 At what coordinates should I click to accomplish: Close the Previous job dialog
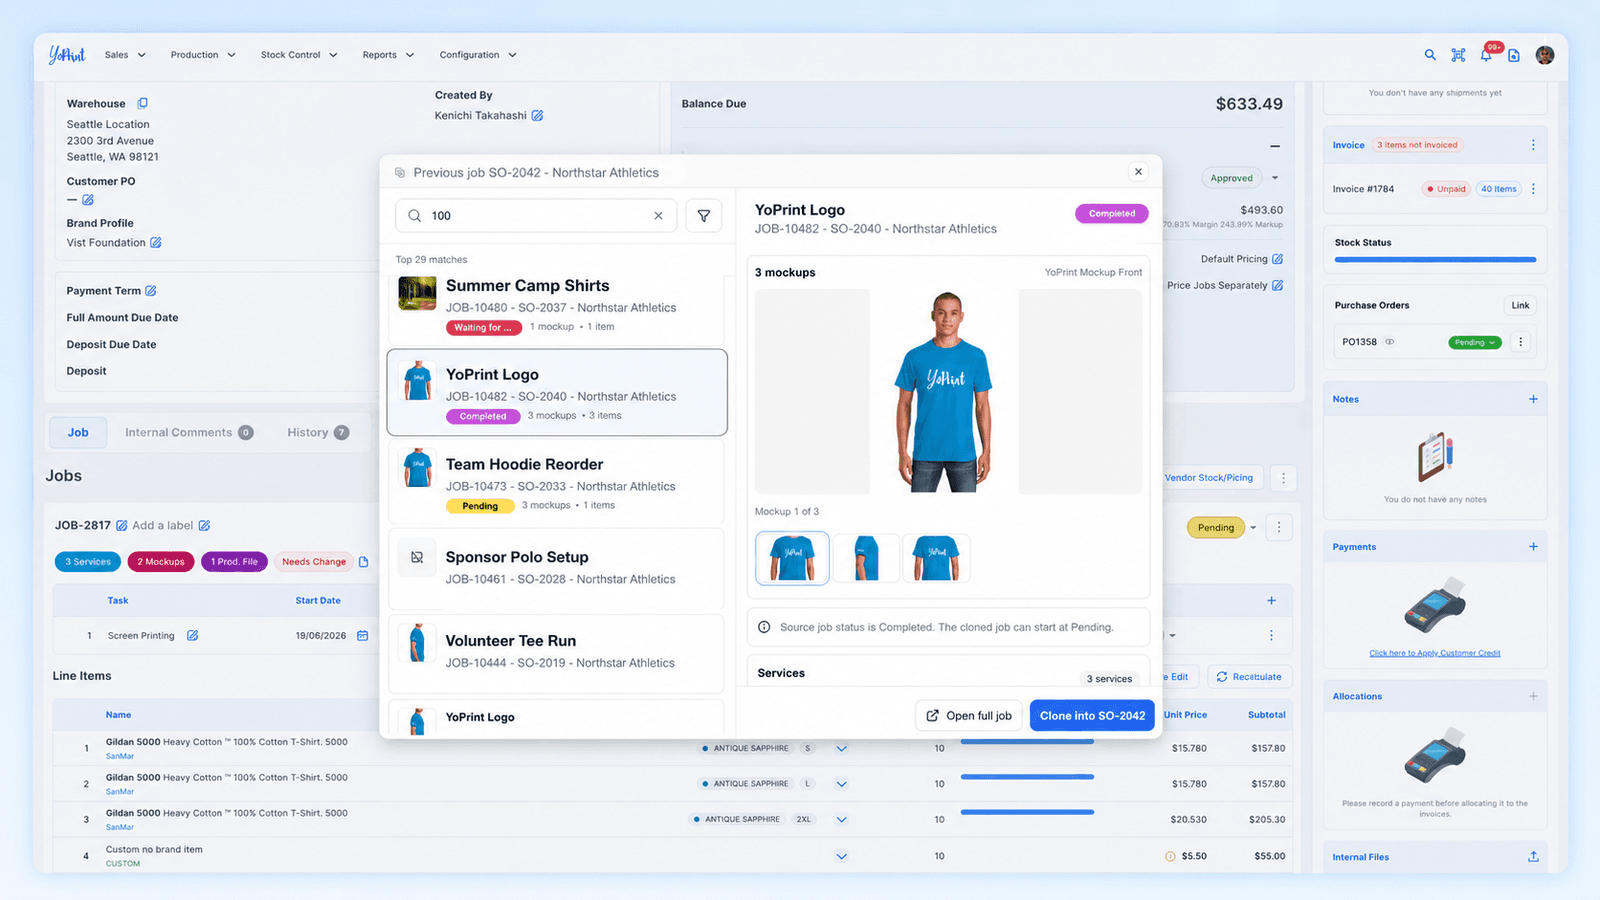pyautogui.click(x=1138, y=172)
